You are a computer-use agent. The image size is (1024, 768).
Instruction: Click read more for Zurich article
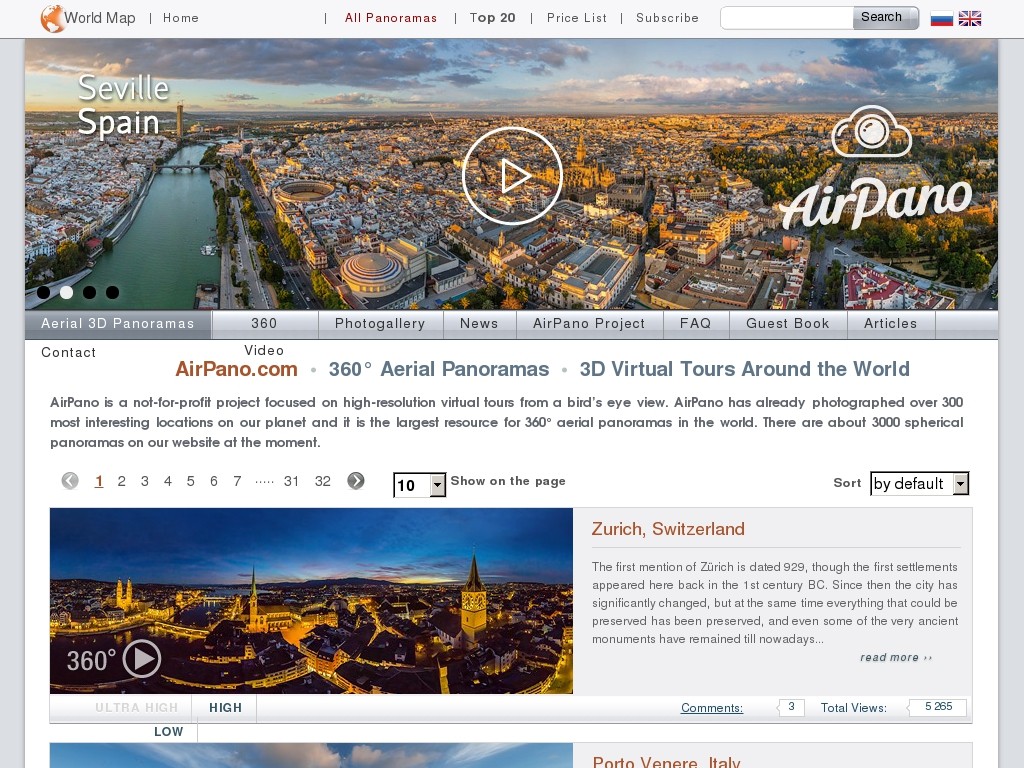pos(896,658)
